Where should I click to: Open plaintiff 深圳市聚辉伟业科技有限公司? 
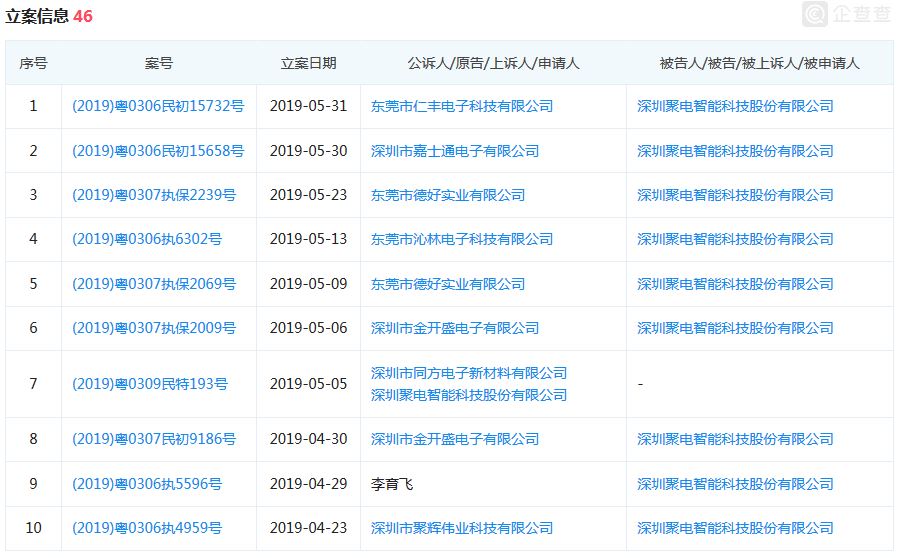click(462, 528)
